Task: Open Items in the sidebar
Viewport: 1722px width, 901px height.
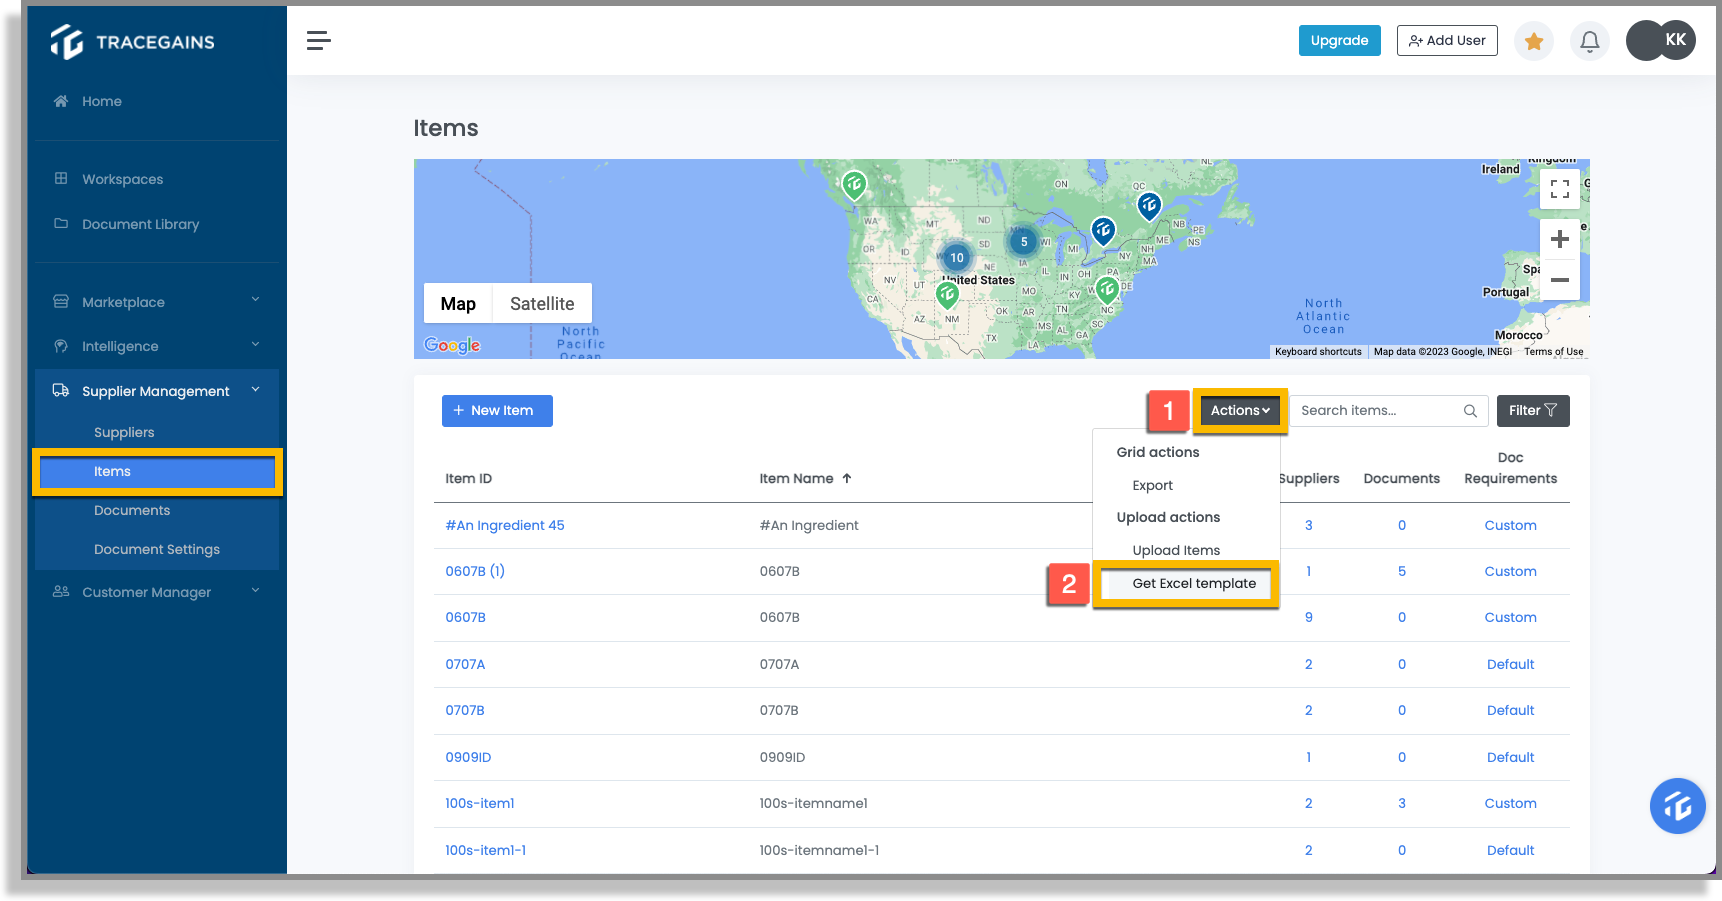Action: tap(157, 471)
